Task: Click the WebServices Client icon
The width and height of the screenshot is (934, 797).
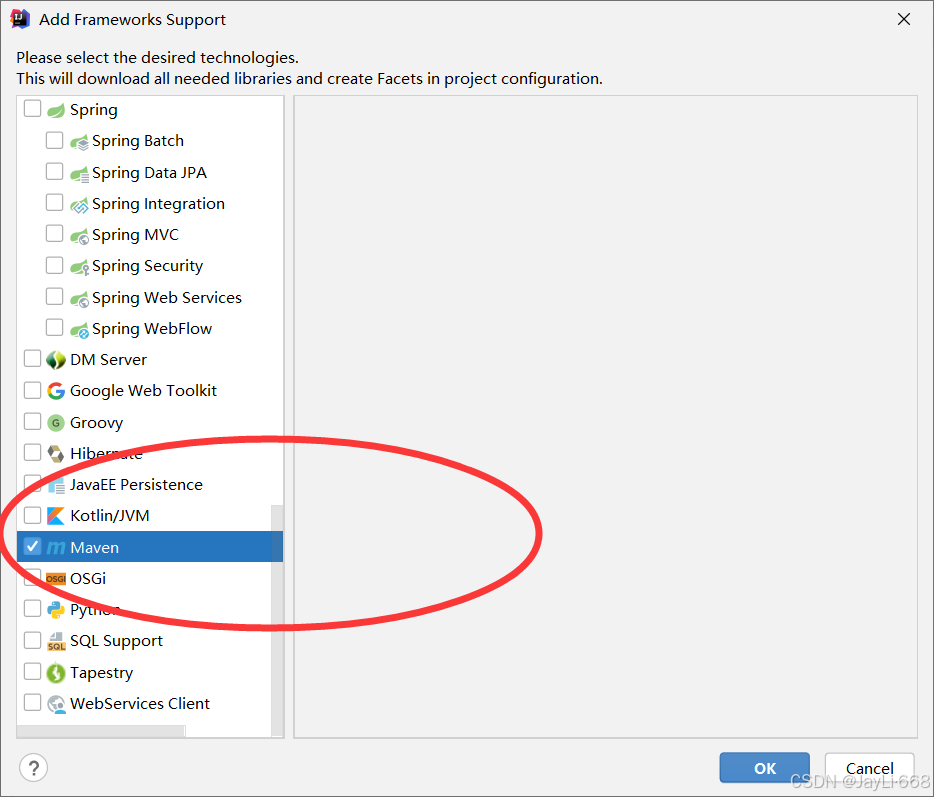Action: point(56,704)
